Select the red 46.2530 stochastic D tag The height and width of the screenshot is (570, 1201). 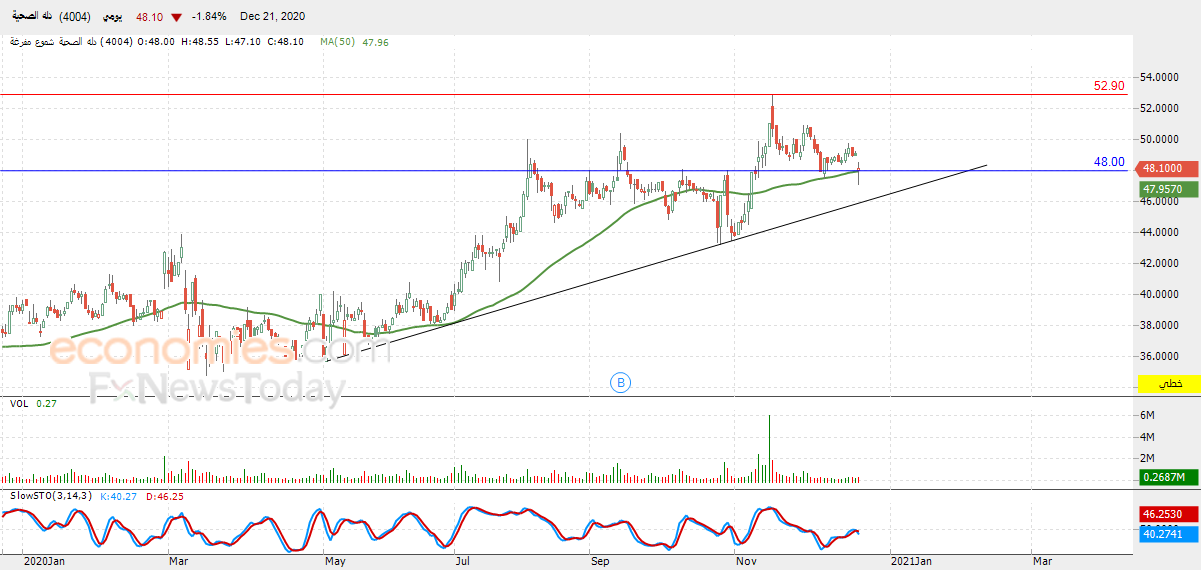[1168, 514]
